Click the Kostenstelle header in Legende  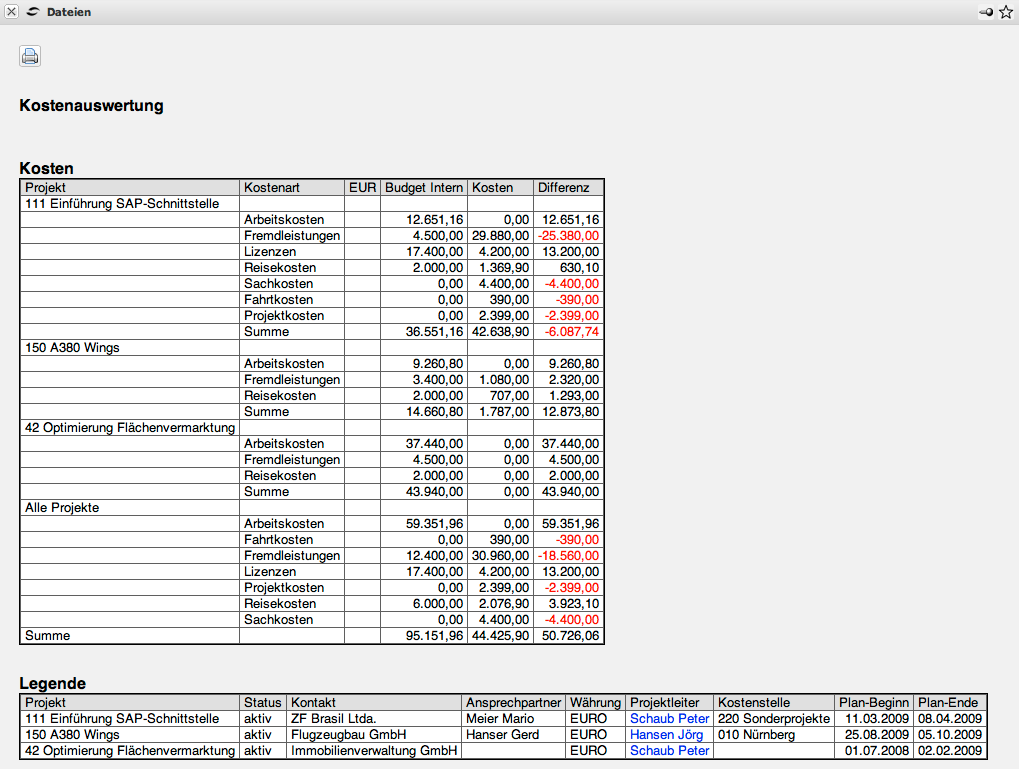(754, 702)
